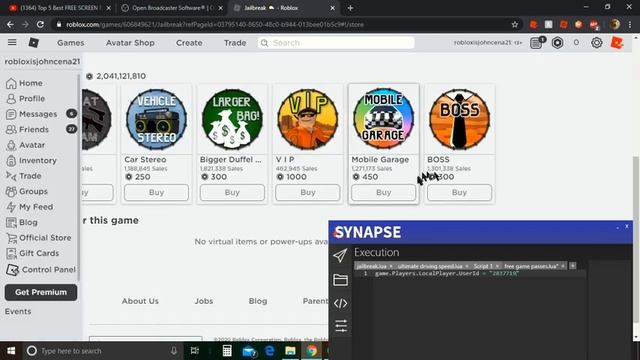Screen dimensions: 640x360
Task: Open the Roblox settings gear
Action: pos(597,42)
